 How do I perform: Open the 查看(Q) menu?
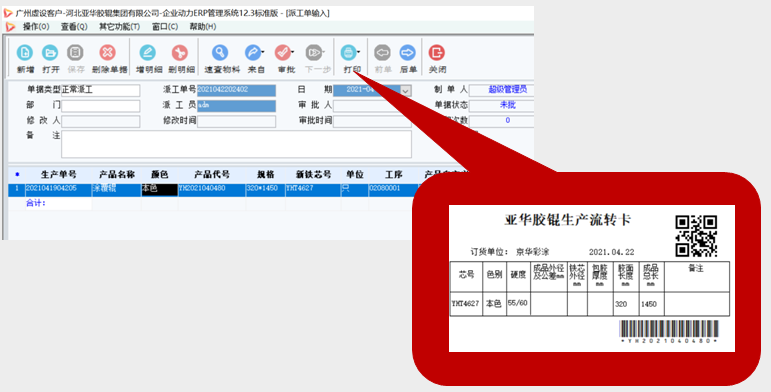tap(74, 27)
